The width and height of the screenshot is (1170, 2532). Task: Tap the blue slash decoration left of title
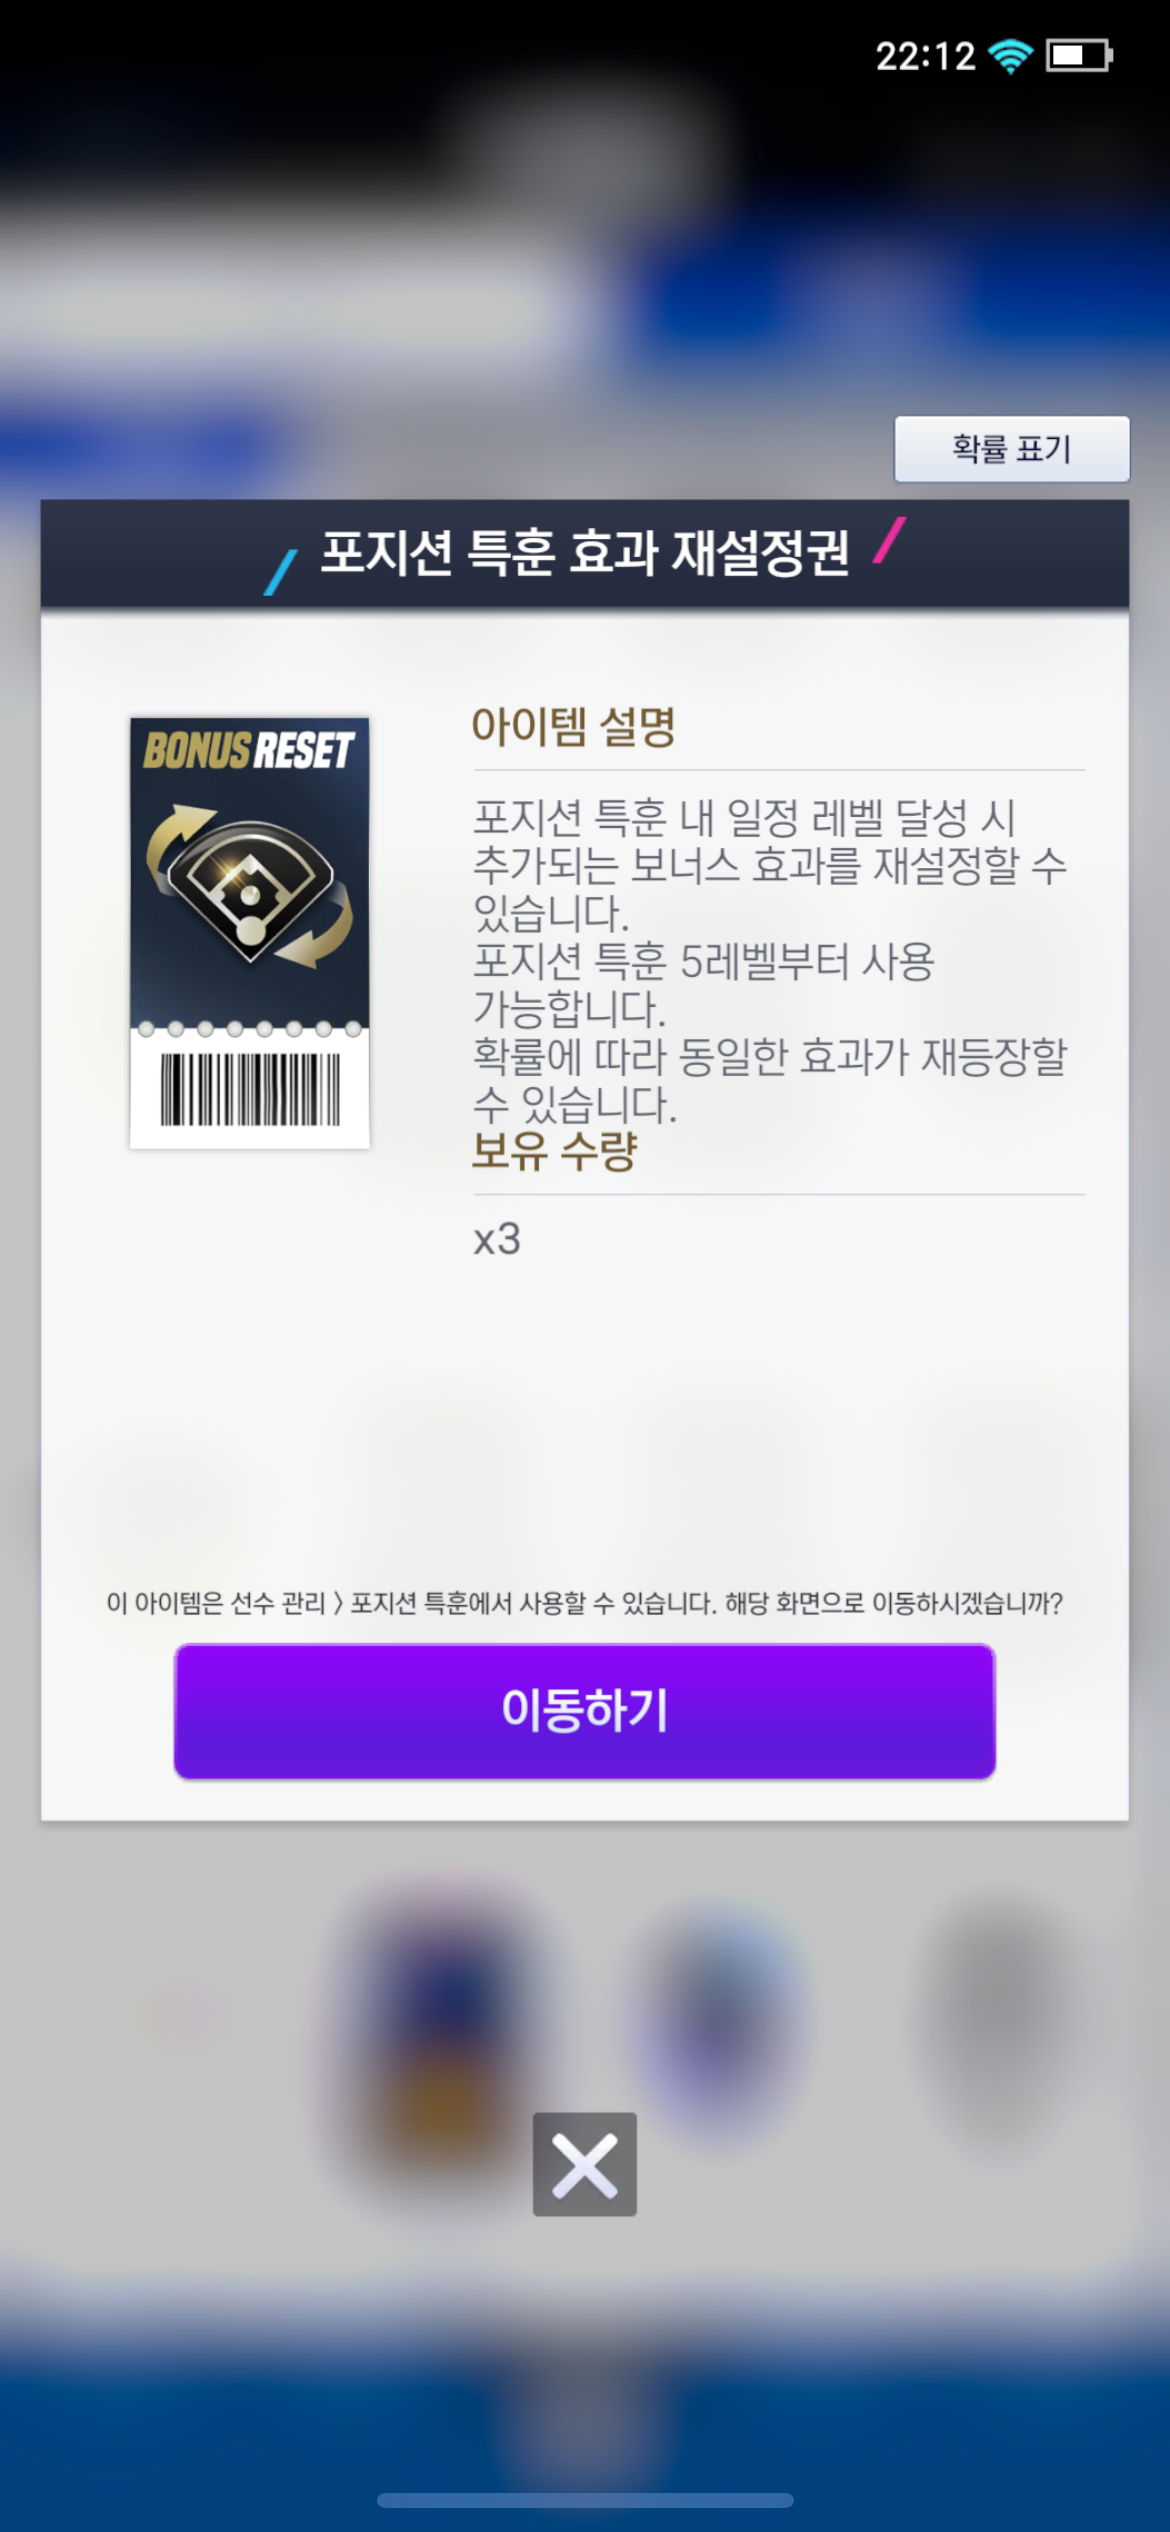click(x=281, y=573)
